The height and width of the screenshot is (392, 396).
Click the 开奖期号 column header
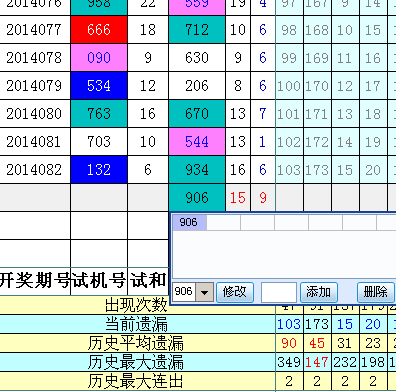(x=35, y=281)
